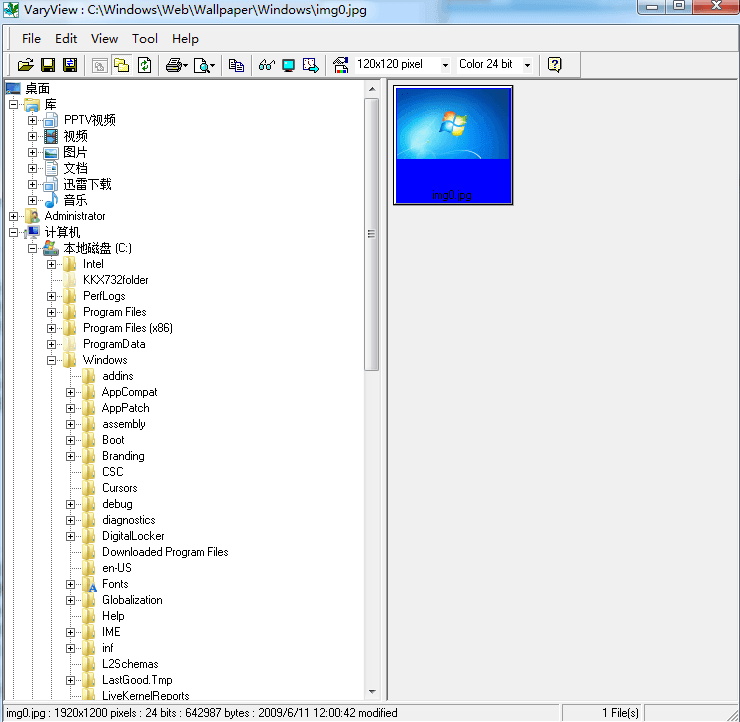Screen dimensions: 740x722
Task: Click the Open file toolbar icon
Action: tap(26, 65)
